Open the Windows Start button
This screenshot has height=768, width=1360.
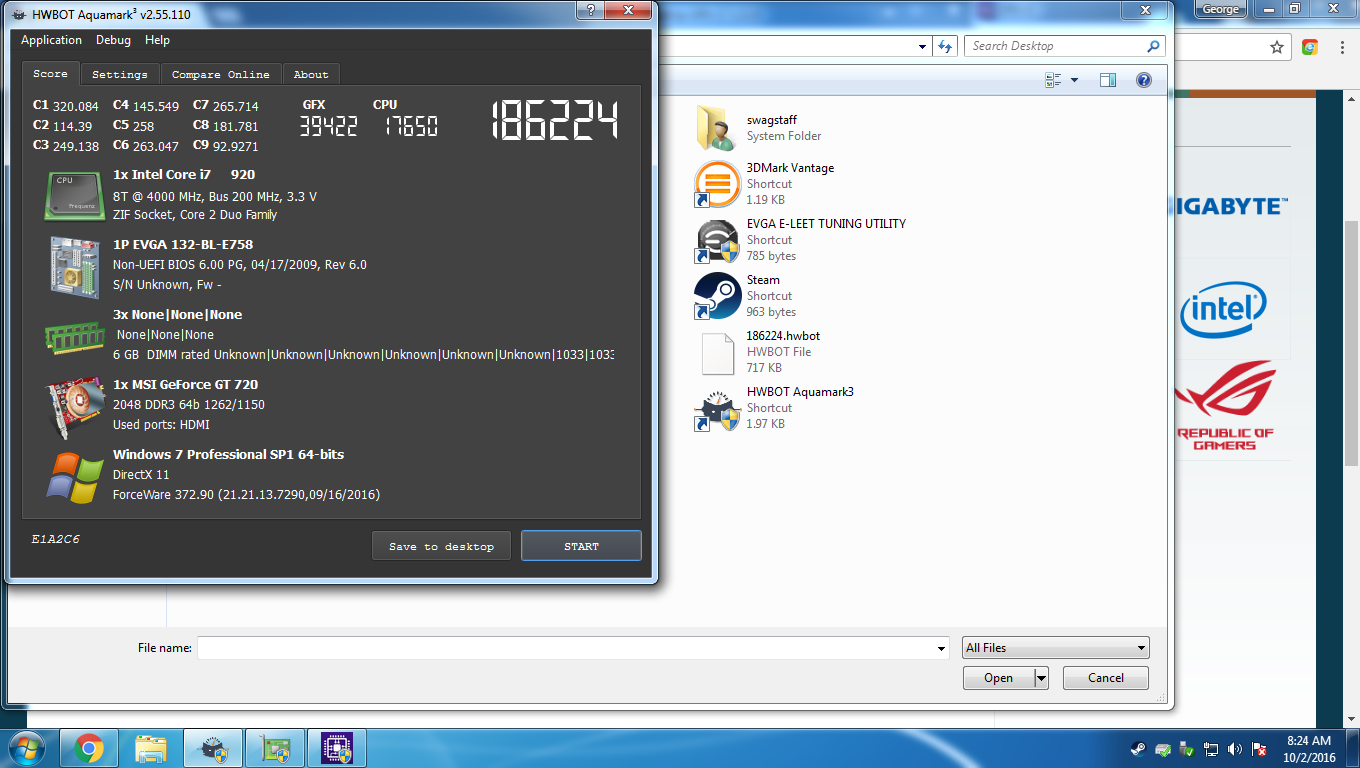pos(27,748)
